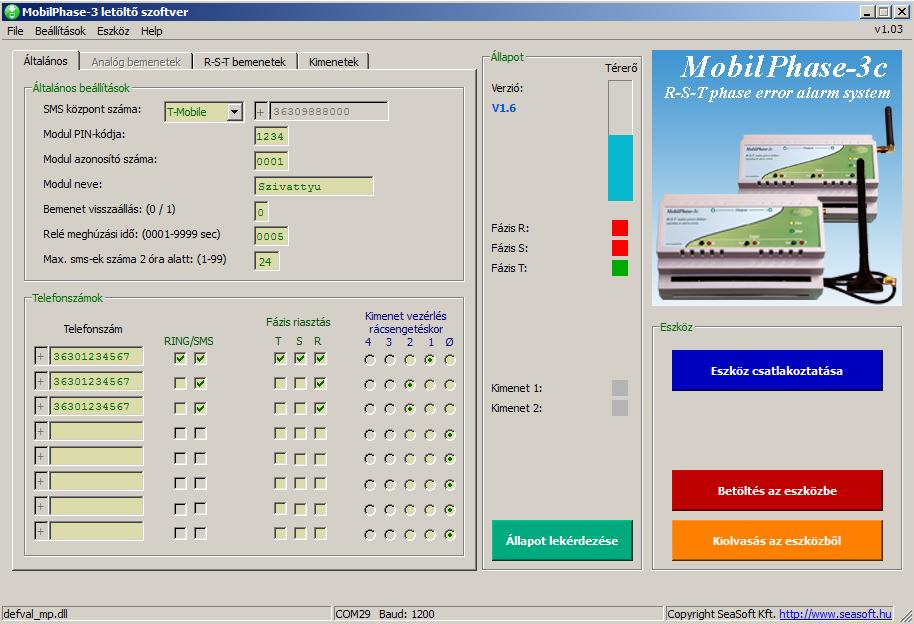Viewport: 914px width, 624px height.
Task: Click the Térerő signal strength bar
Action: point(620,141)
